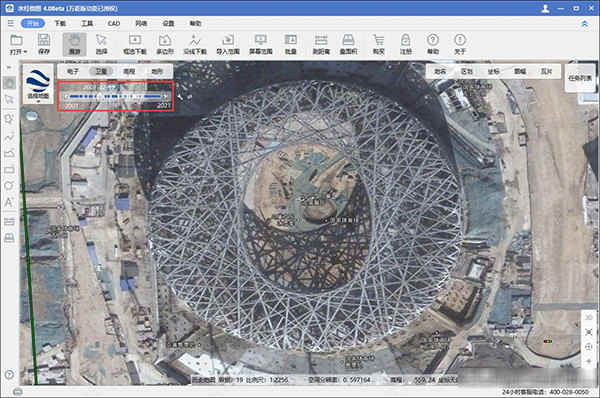600x398 pixels.
Task: Open the 关于 about info icon
Action: pyautogui.click(x=460, y=44)
